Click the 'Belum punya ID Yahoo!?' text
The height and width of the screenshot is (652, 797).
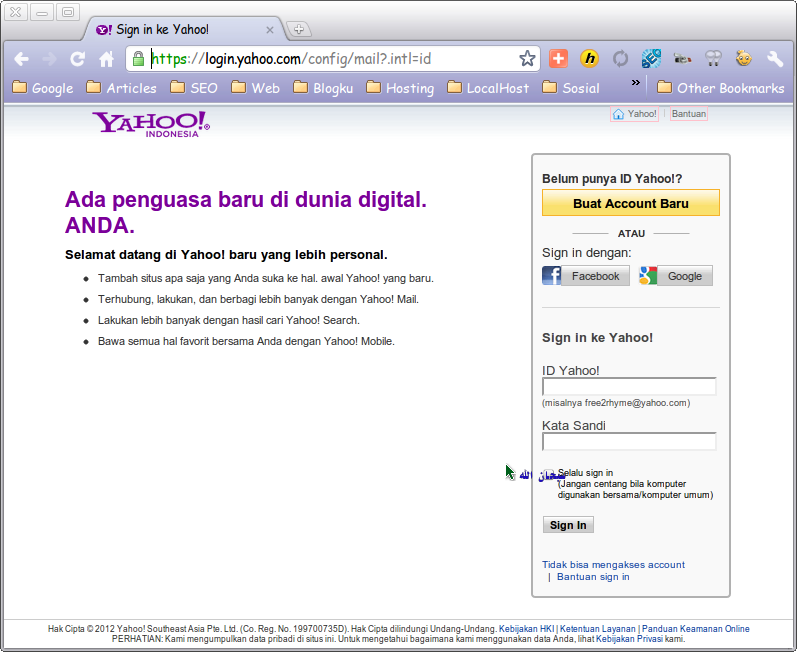point(612,179)
